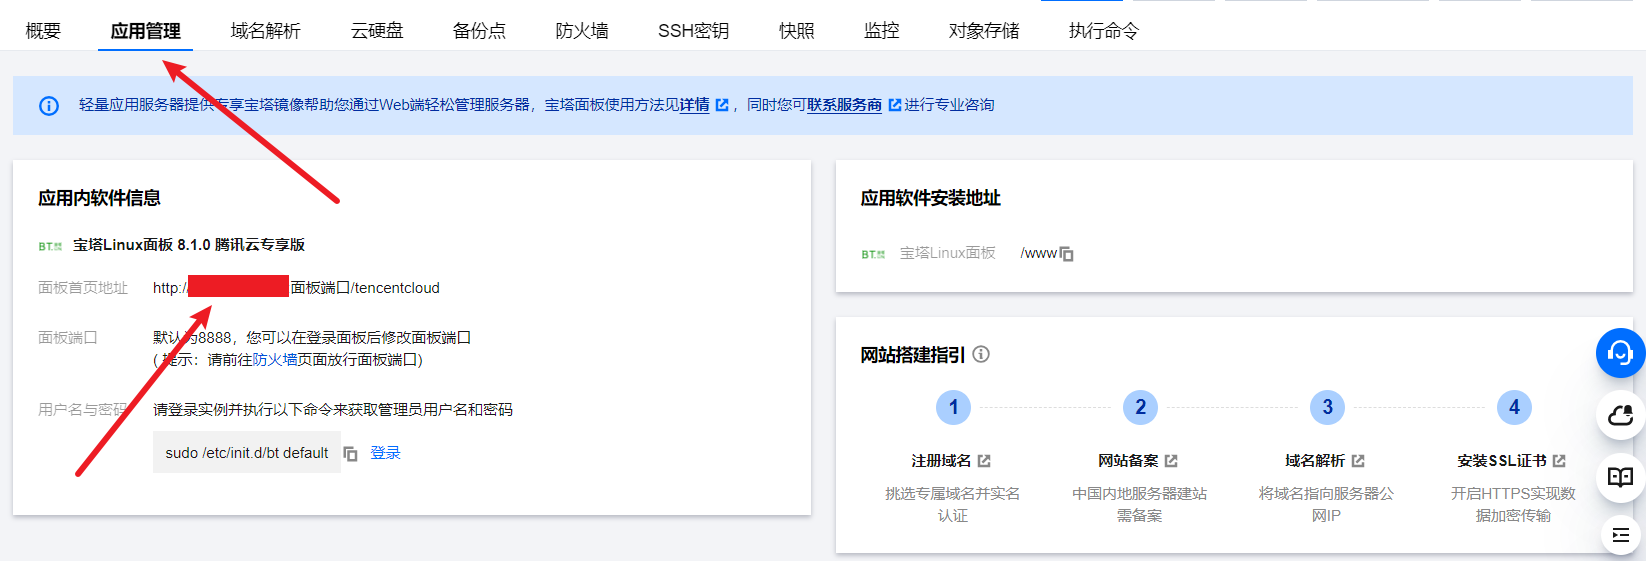The width and height of the screenshot is (1646, 561).
Task: Click the panel homepage URL text
Action: pyautogui.click(x=296, y=288)
